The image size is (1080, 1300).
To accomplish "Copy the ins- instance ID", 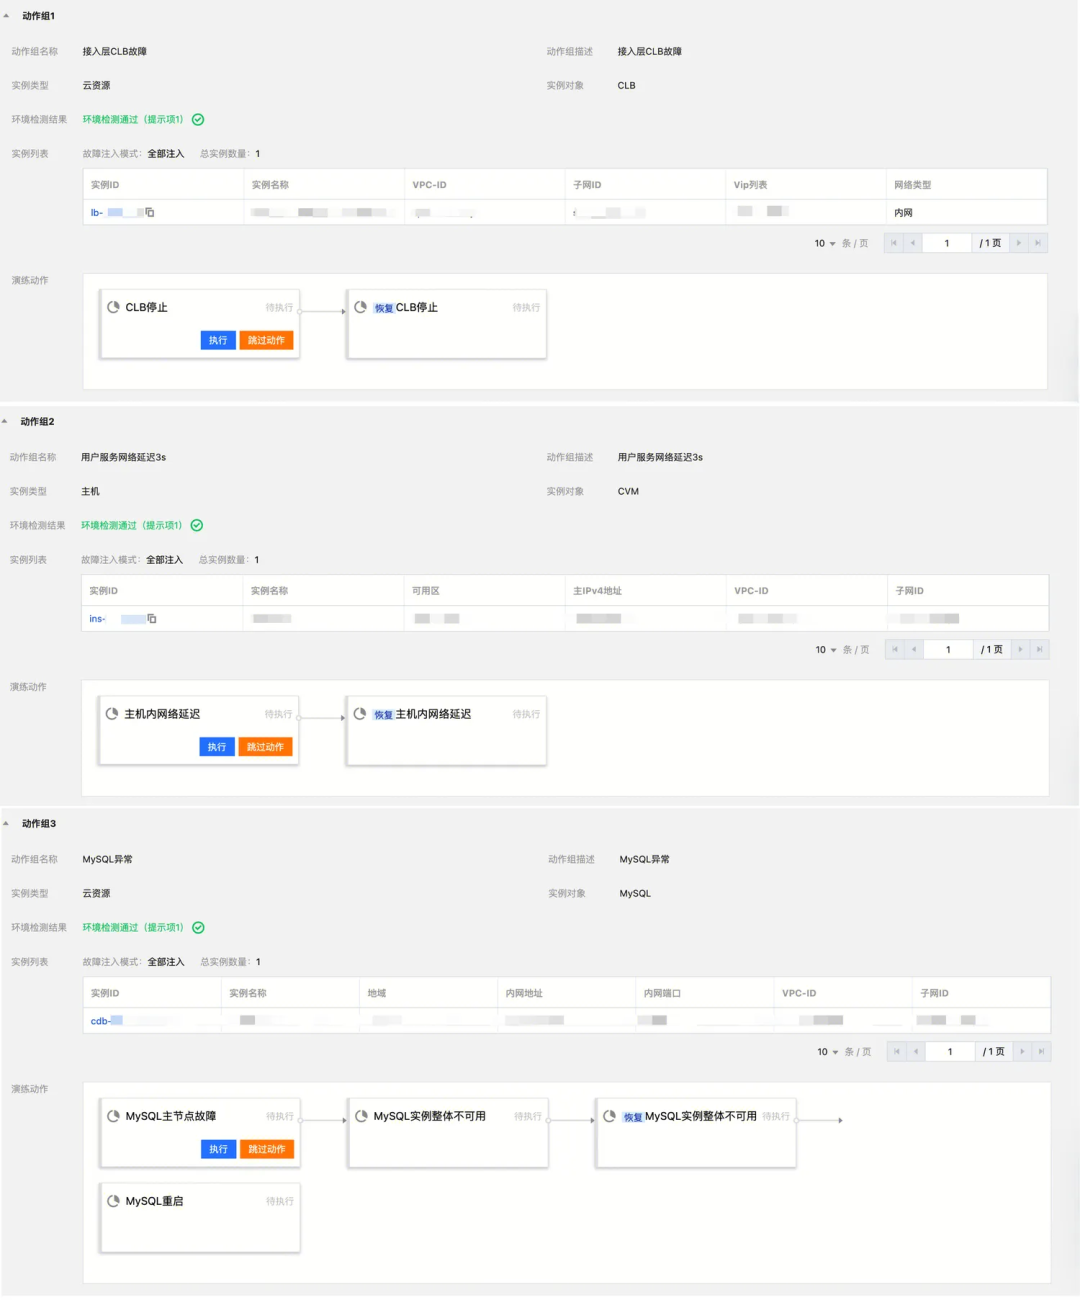I will [x=152, y=619].
